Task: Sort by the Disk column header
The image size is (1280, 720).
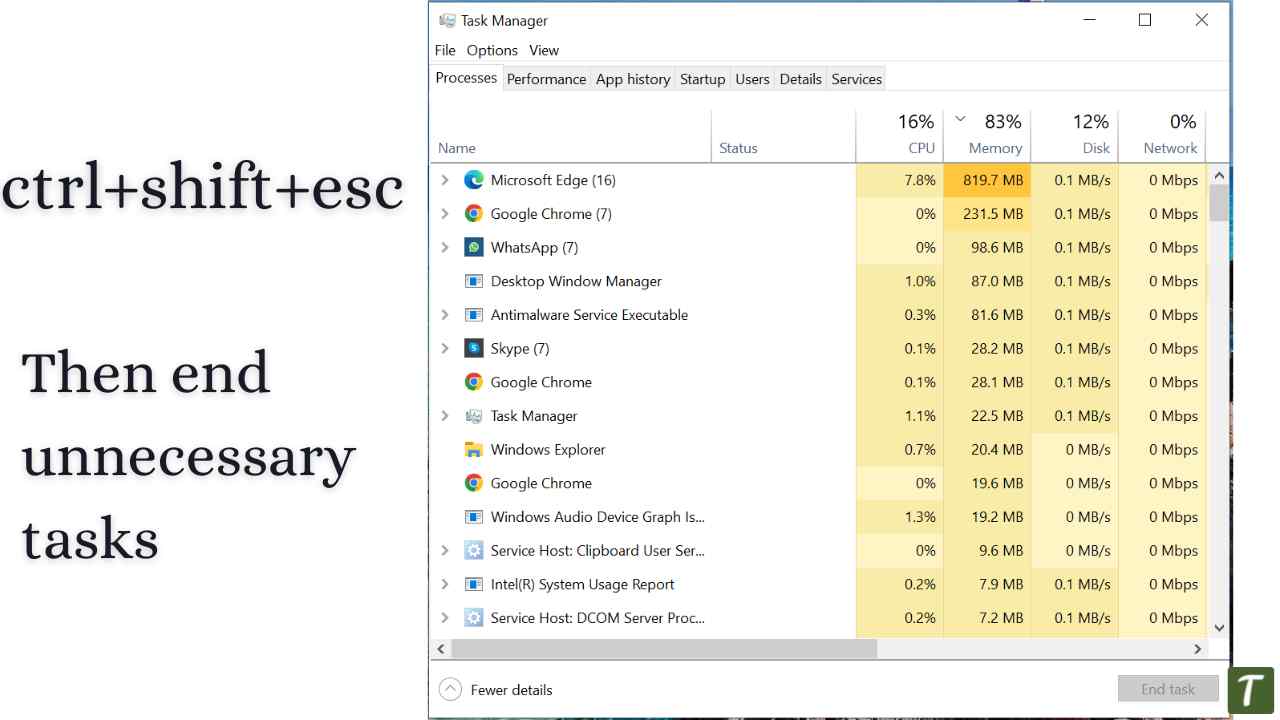Action: (1075, 135)
